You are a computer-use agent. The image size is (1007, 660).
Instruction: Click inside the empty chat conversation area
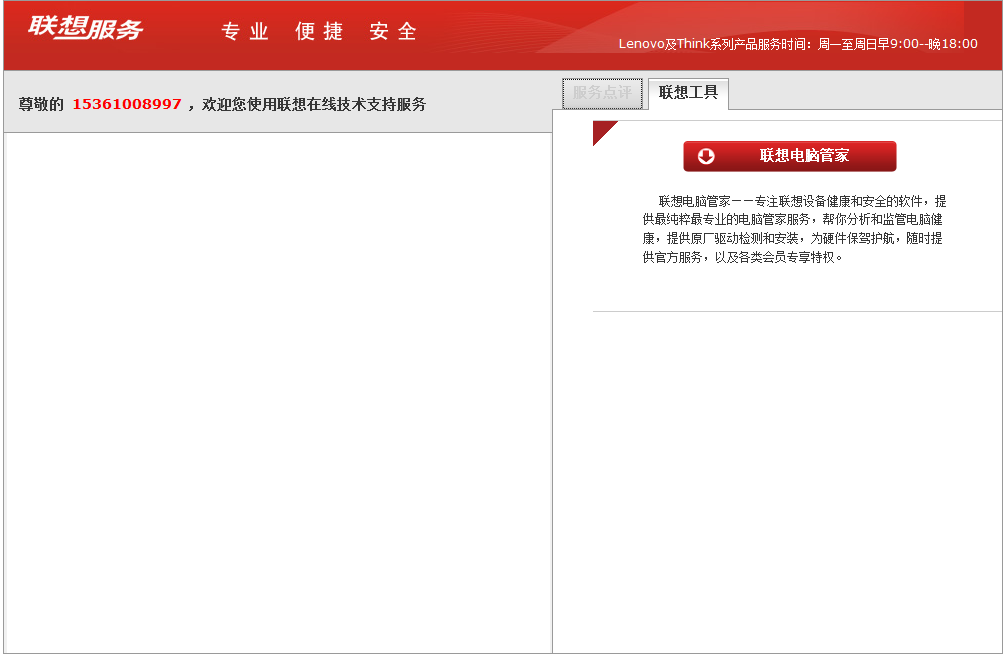pyautogui.click(x=278, y=393)
